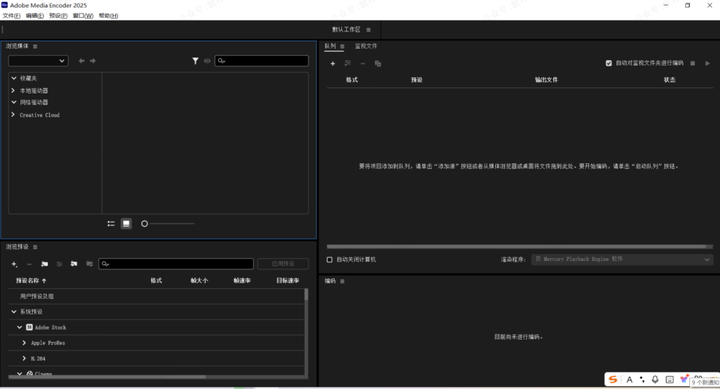Collapse the 系统预设 preset group
The image size is (720, 389).
point(14,312)
